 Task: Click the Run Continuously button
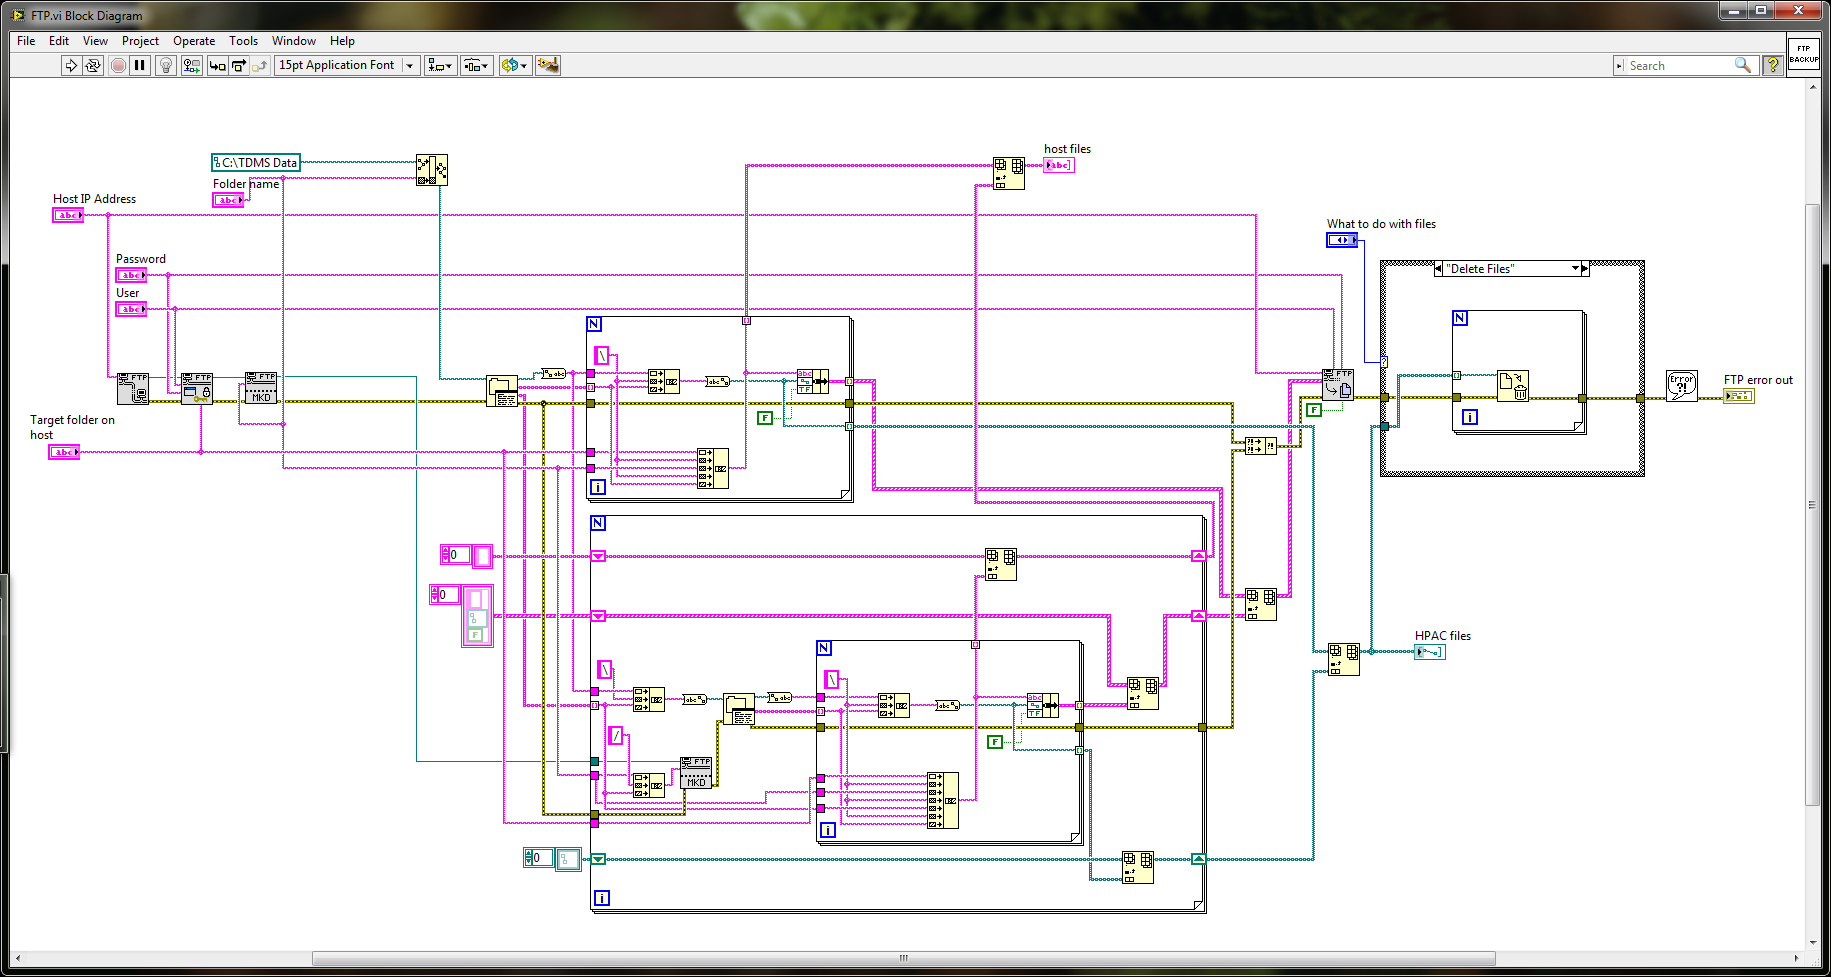click(93, 65)
